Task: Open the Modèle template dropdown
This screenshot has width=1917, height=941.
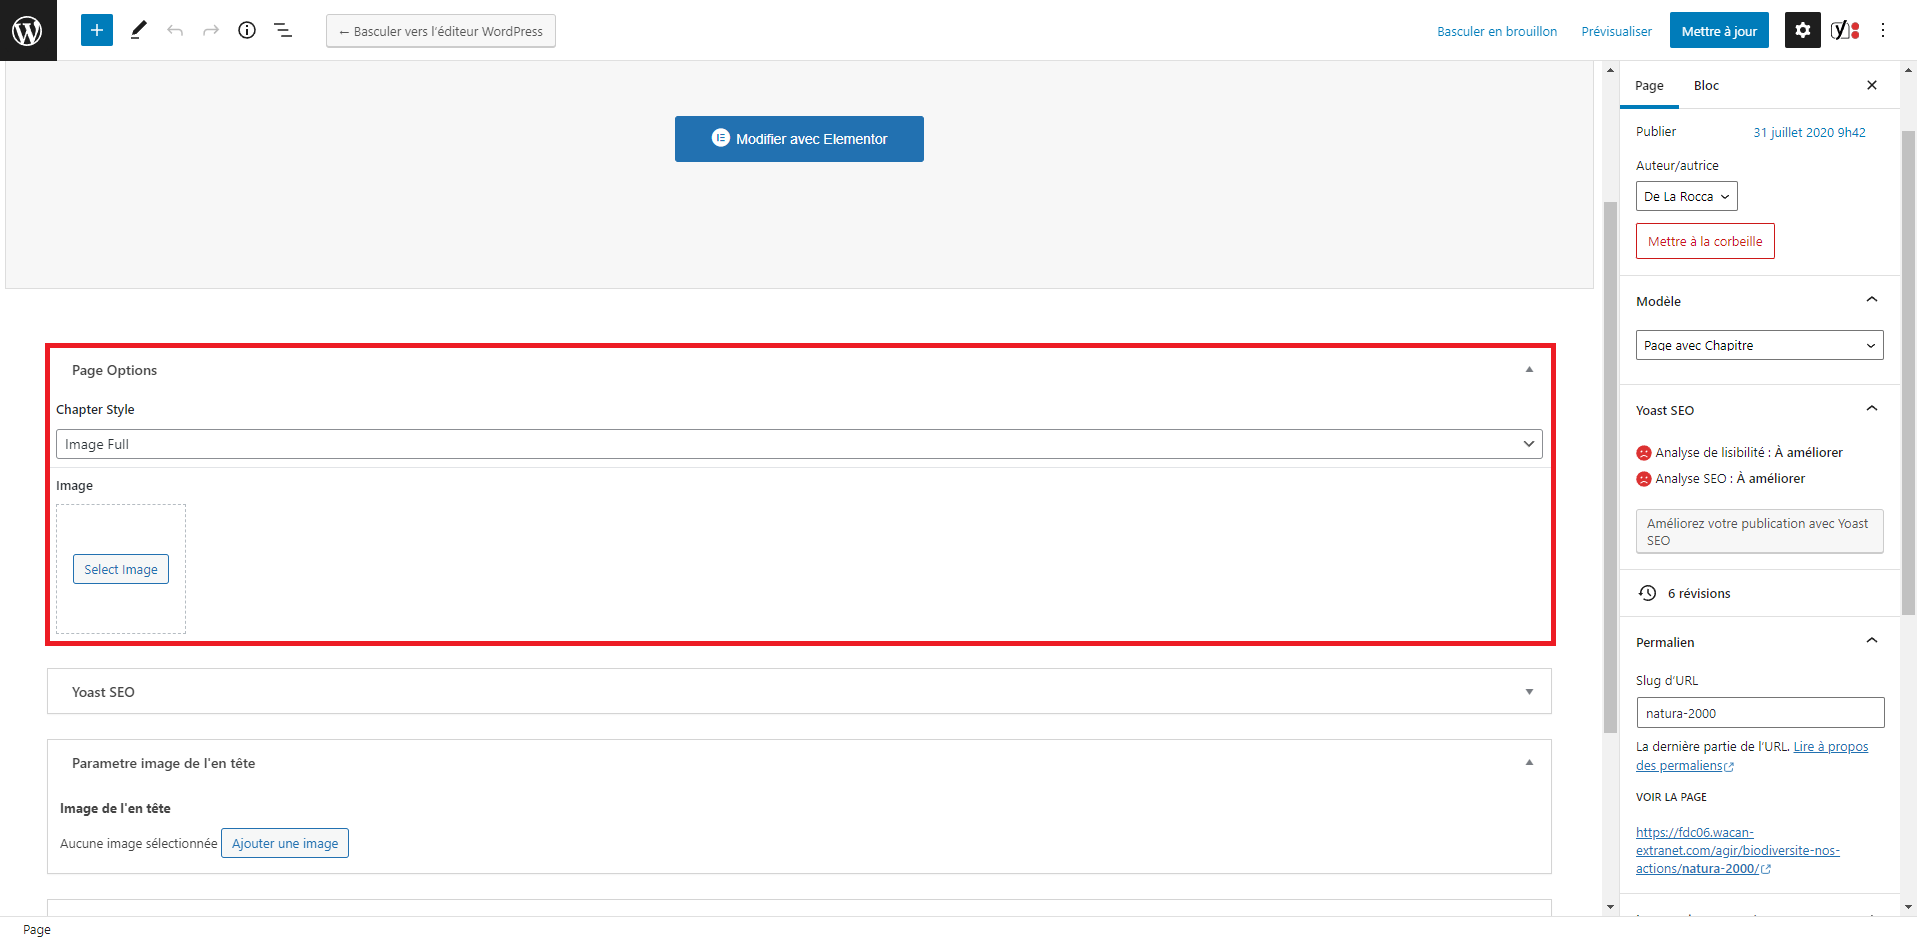Action: click(x=1759, y=345)
